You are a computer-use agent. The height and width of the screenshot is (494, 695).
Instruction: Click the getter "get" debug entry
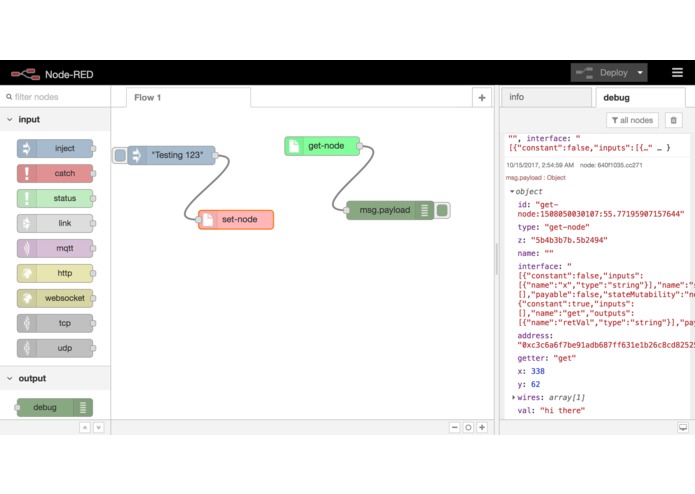(x=547, y=358)
